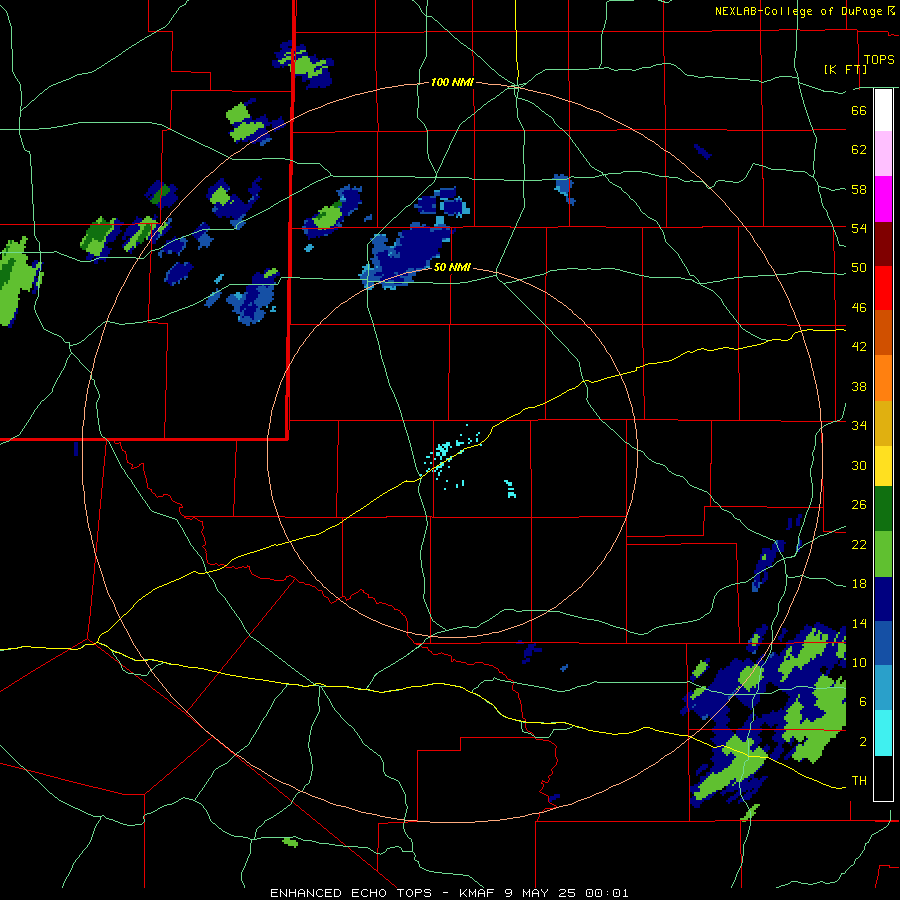Click the legend value 22

pyautogui.click(x=859, y=544)
